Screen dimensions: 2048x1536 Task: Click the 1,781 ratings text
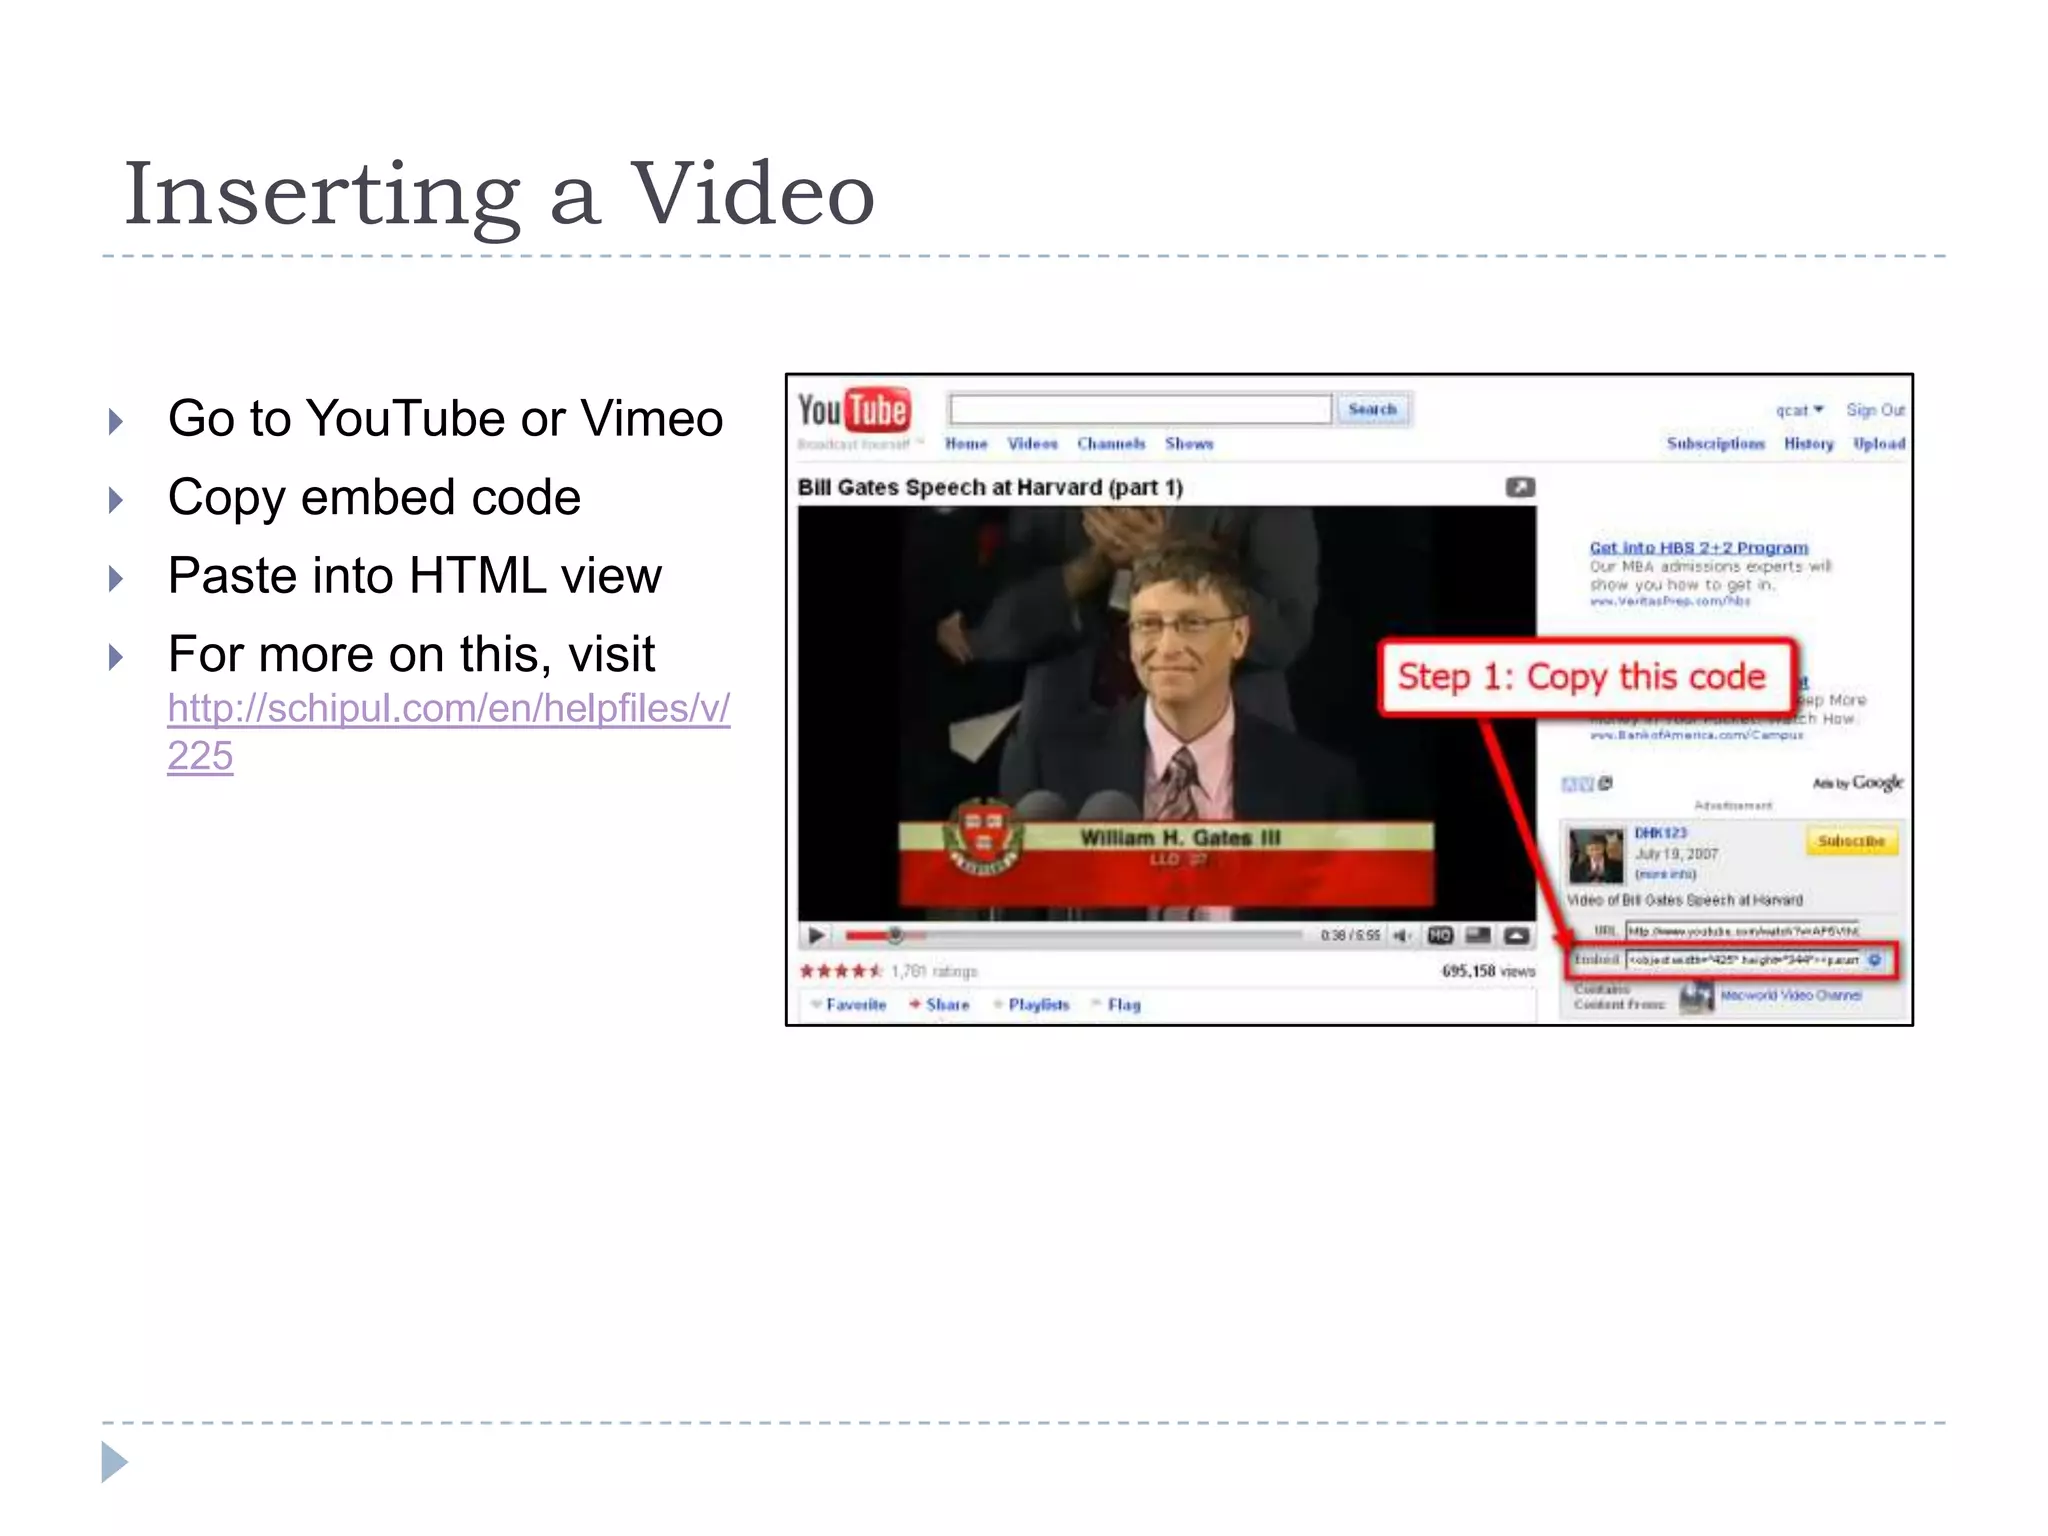coord(934,971)
